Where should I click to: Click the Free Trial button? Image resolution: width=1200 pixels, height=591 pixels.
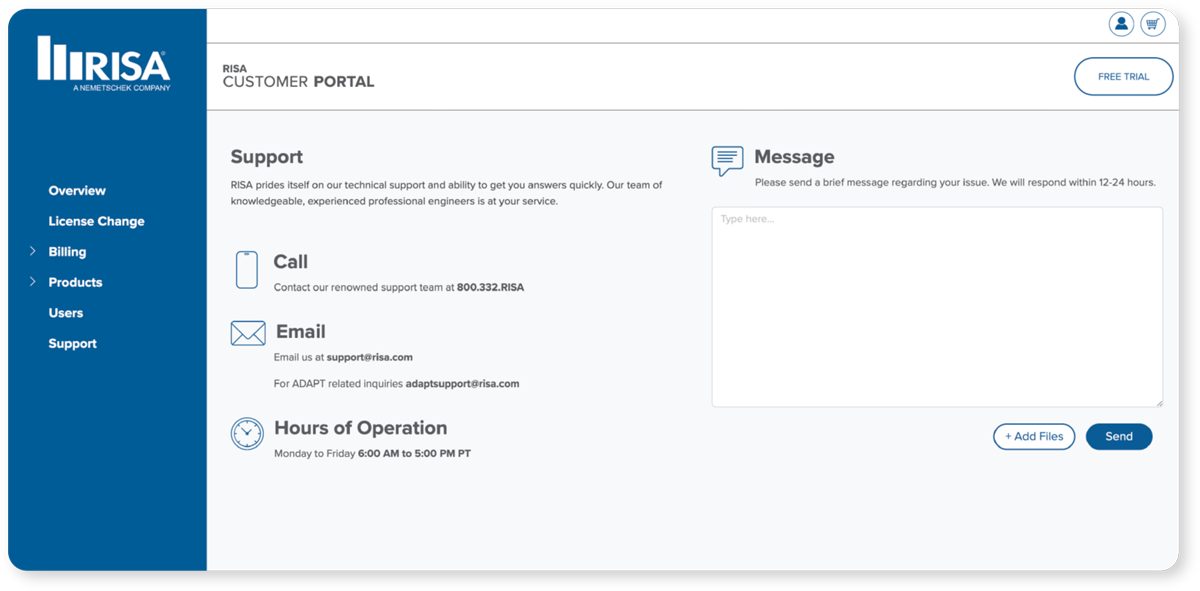1123,77
